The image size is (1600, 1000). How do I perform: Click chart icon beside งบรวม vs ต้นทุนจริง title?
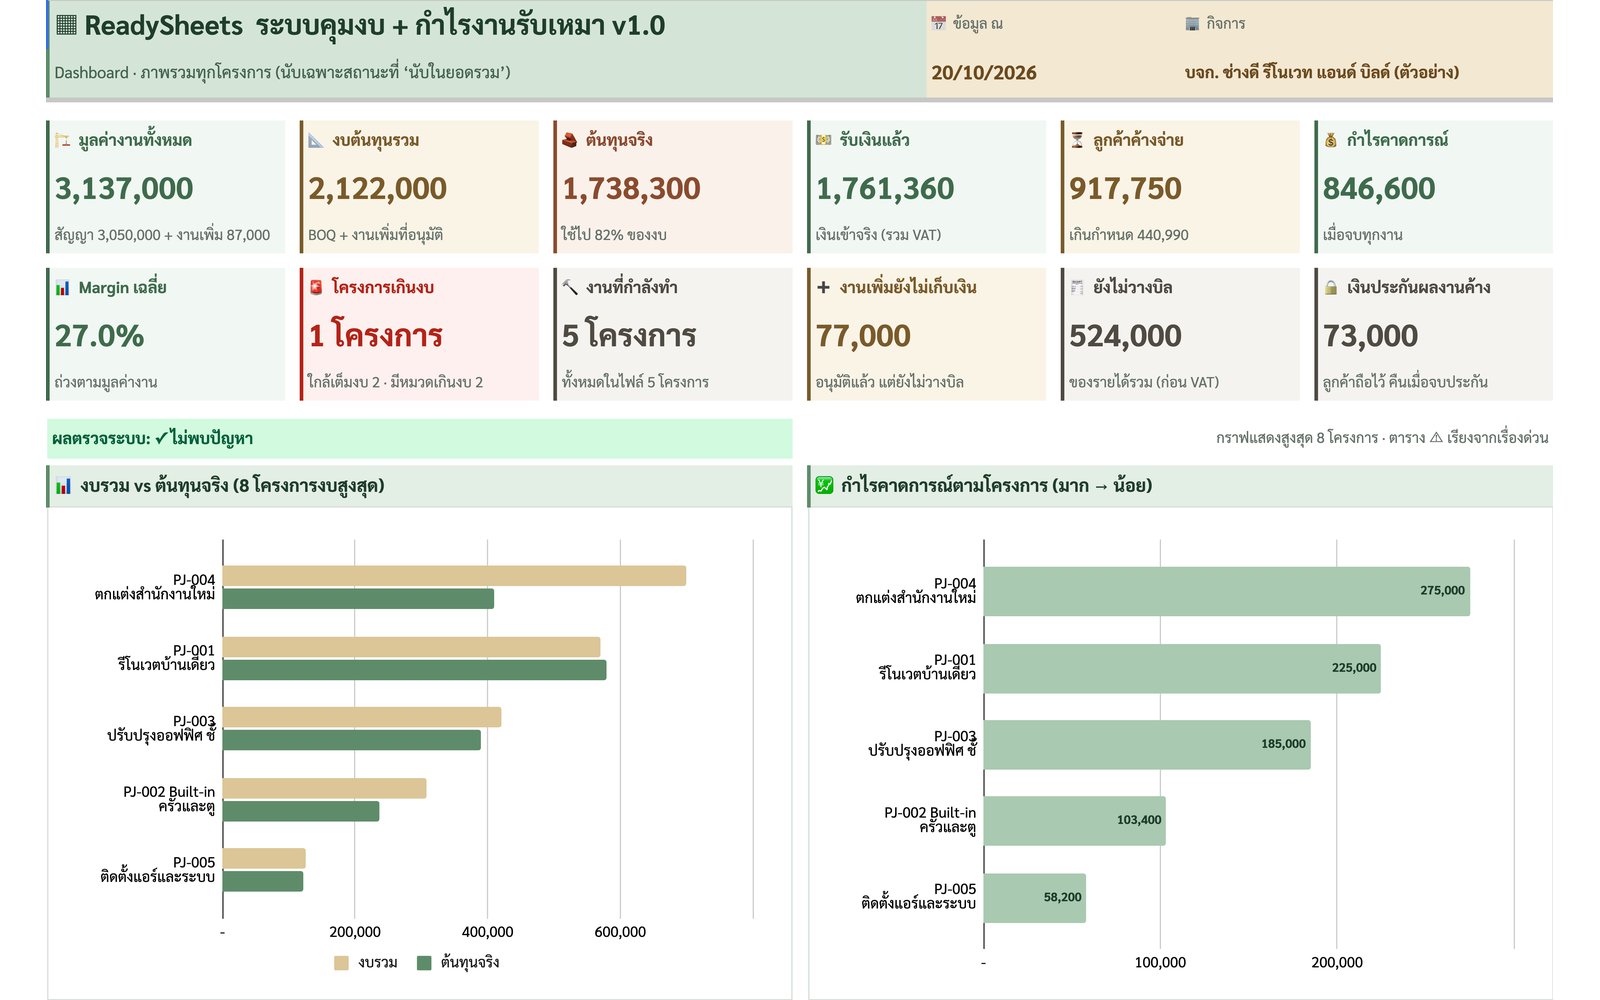click(64, 486)
